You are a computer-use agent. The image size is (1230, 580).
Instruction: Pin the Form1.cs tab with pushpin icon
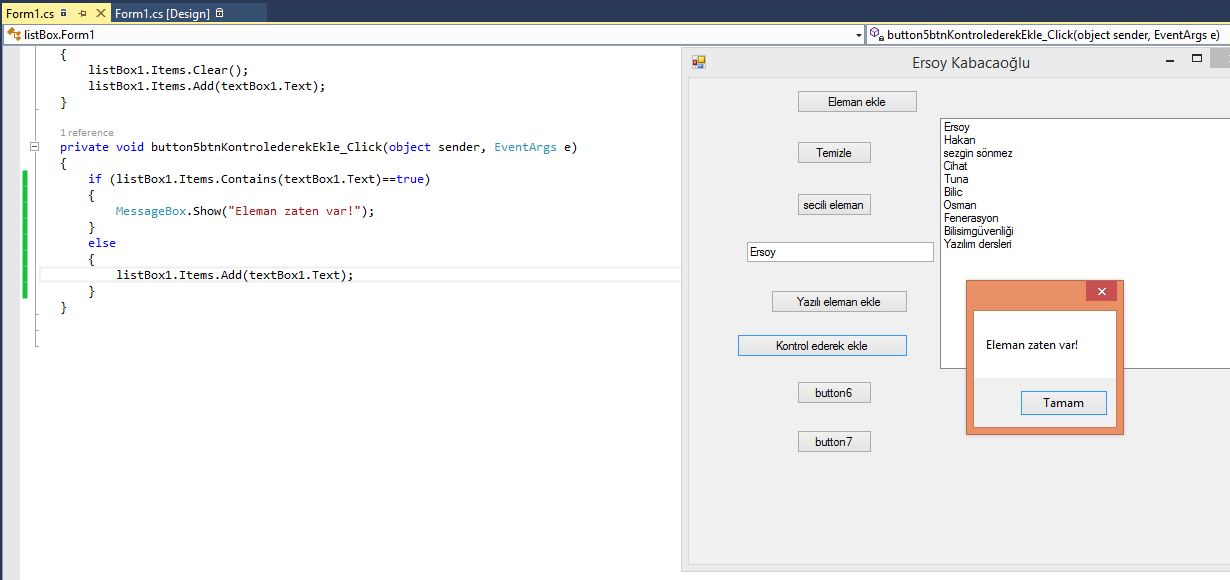[82, 14]
